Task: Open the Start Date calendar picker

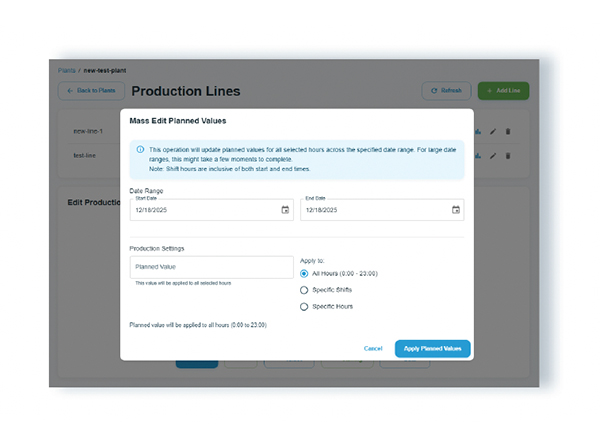Action: click(285, 210)
